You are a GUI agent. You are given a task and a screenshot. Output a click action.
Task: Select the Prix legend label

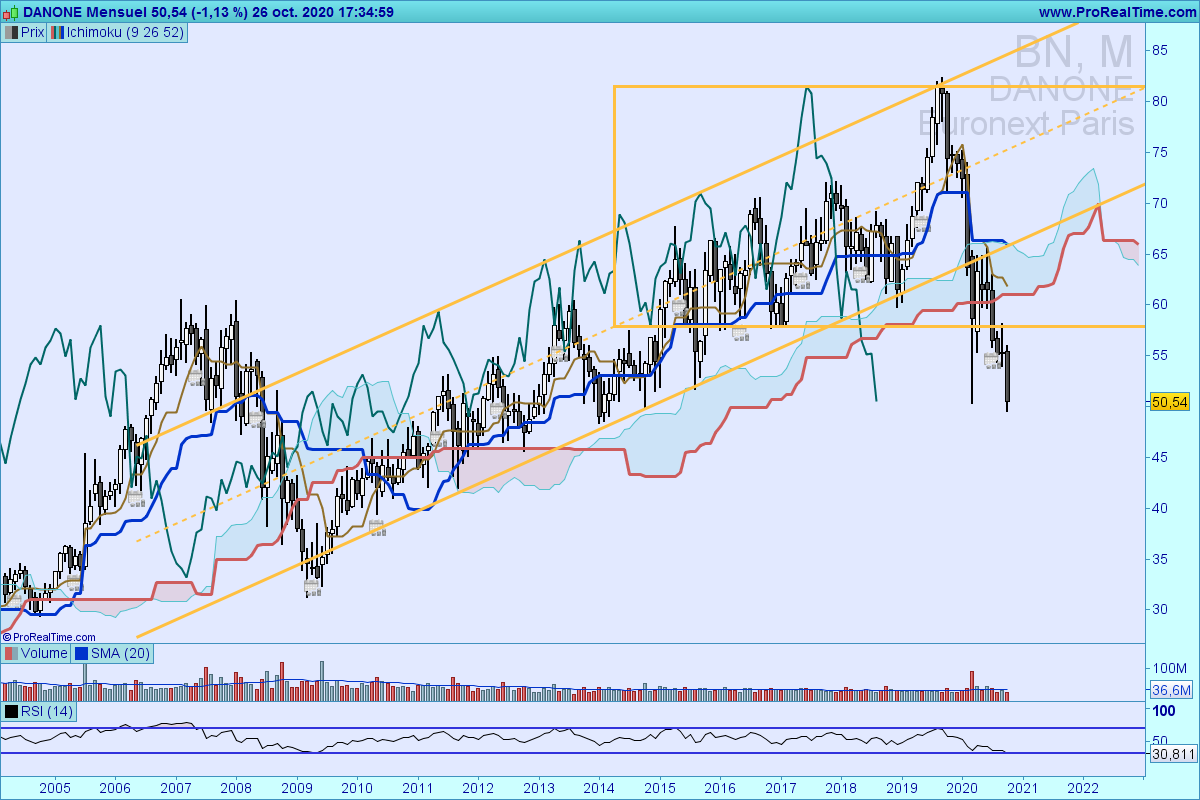pyautogui.click(x=32, y=32)
